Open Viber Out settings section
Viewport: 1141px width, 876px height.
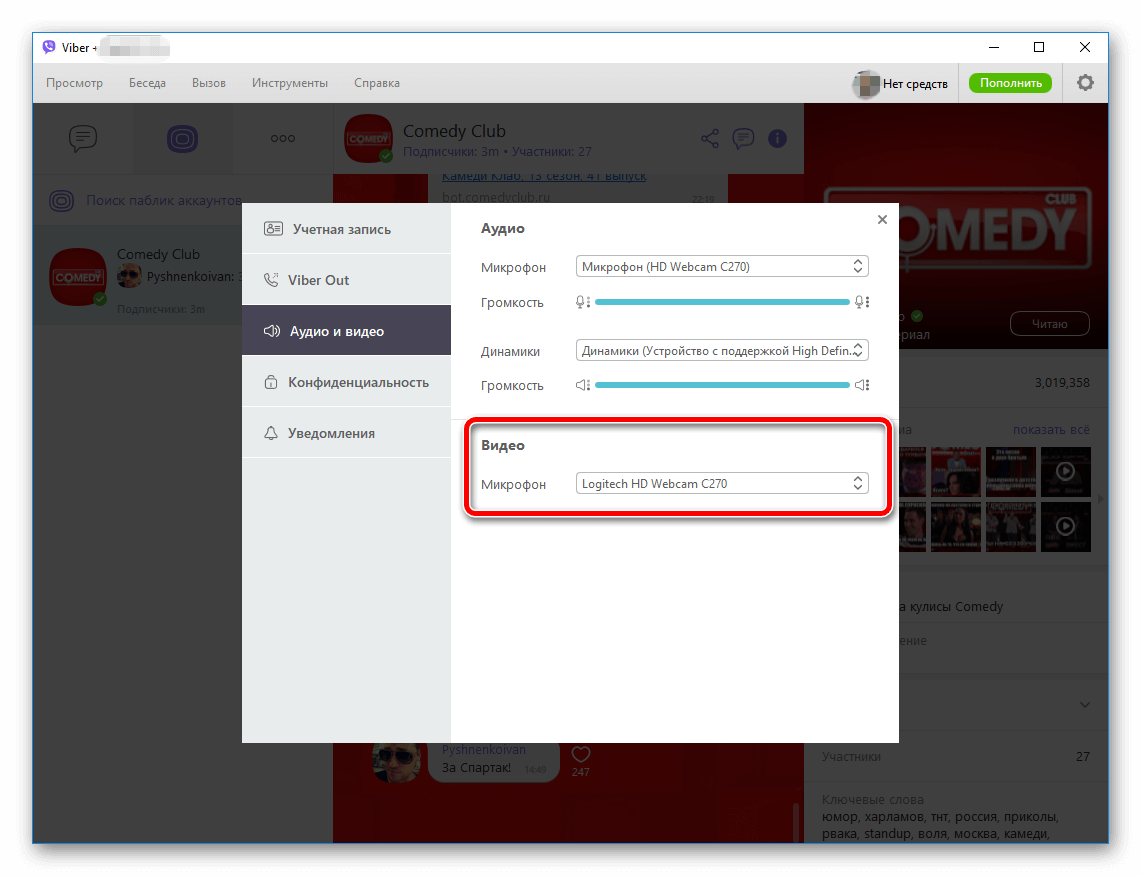346,279
